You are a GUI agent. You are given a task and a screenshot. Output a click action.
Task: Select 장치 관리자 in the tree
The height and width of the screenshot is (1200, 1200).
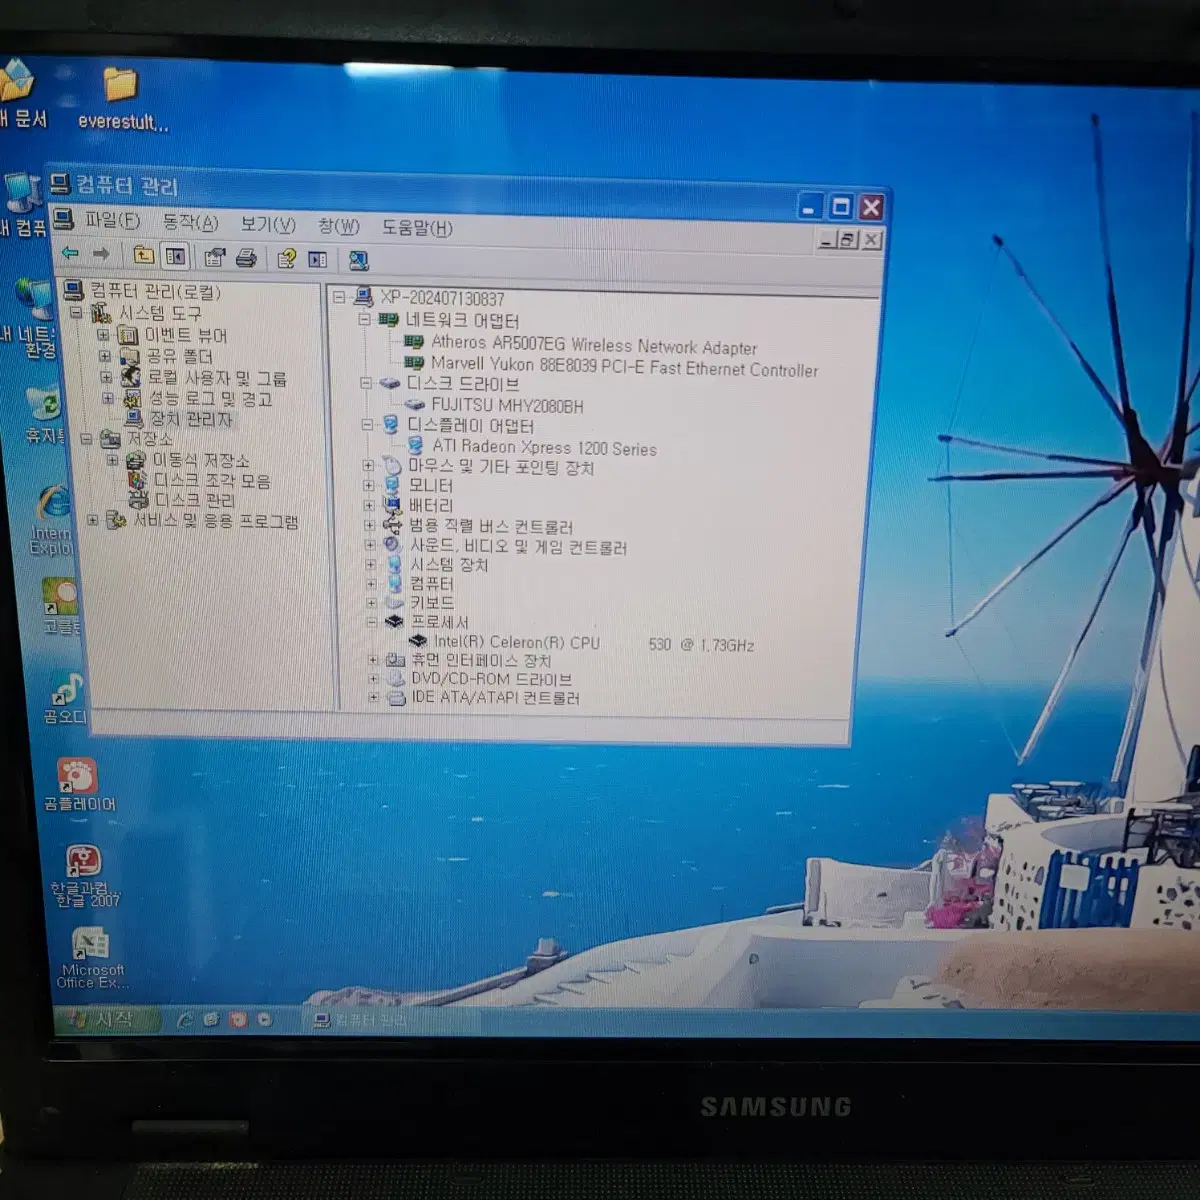click(190, 419)
